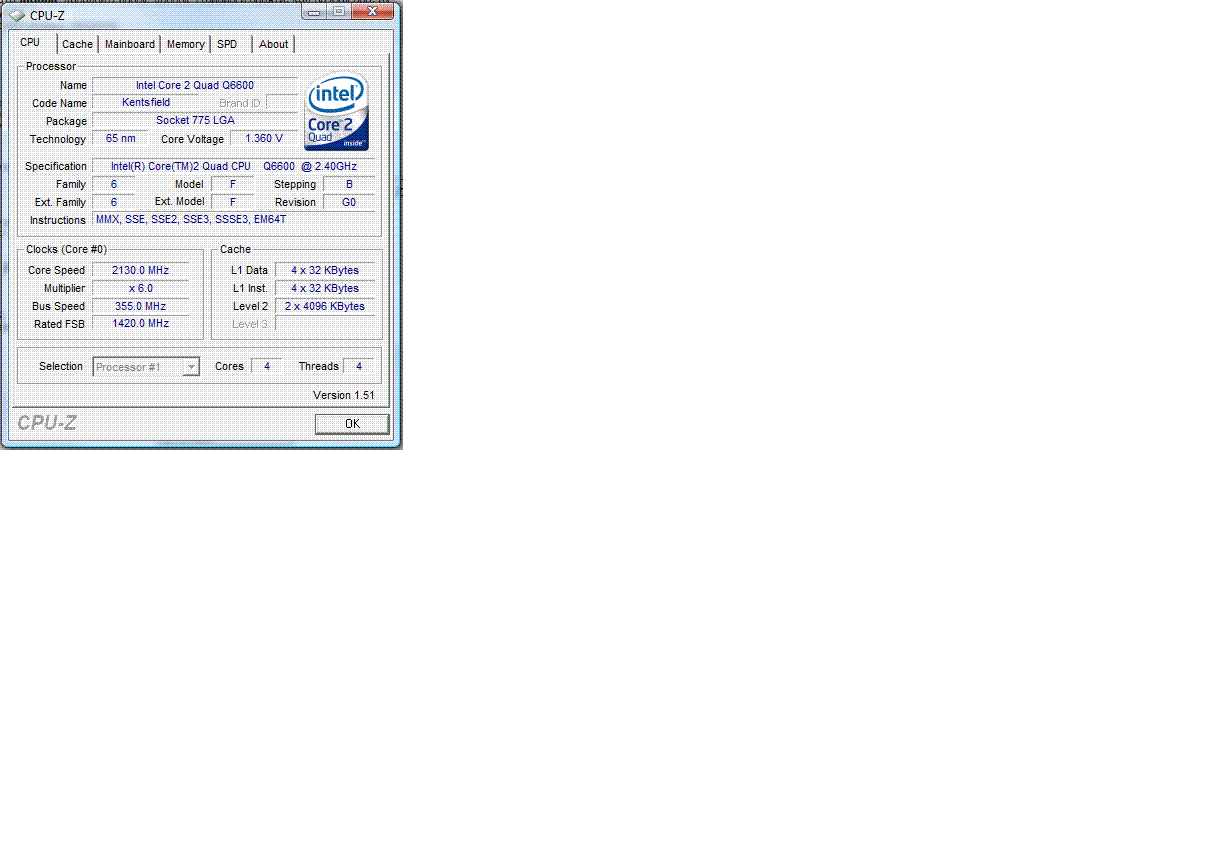Image resolution: width=1218 pixels, height=858 pixels.
Task: Click the Code Name value Kentsfield
Action: click(x=146, y=103)
